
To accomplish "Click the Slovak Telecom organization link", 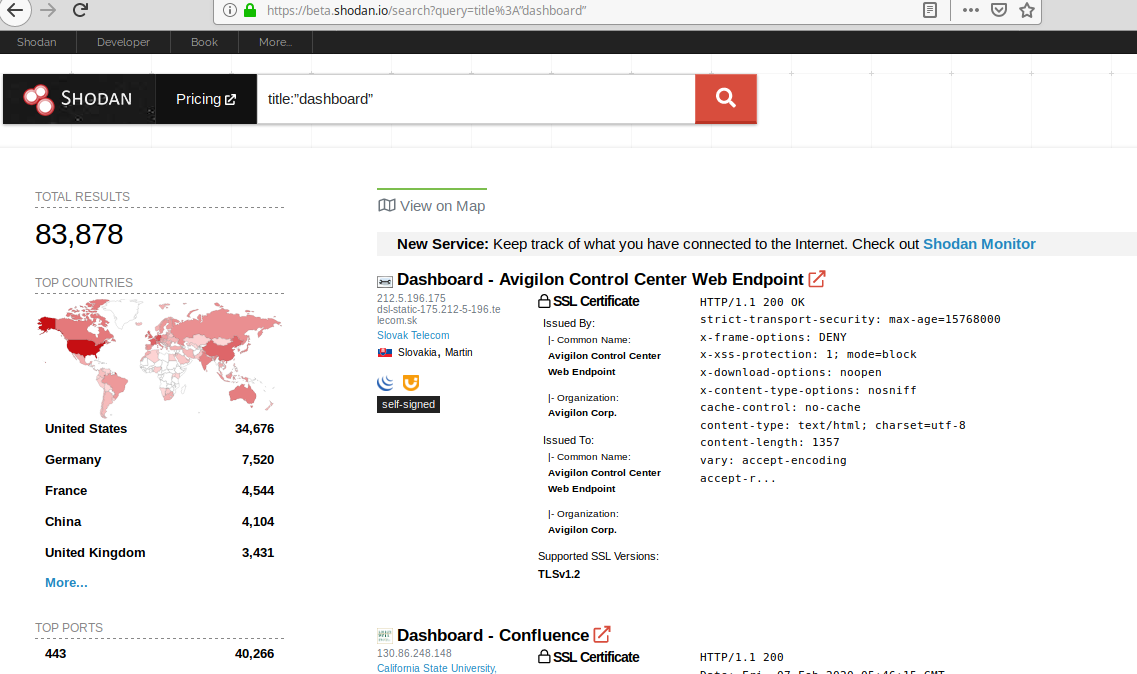I will (413, 335).
